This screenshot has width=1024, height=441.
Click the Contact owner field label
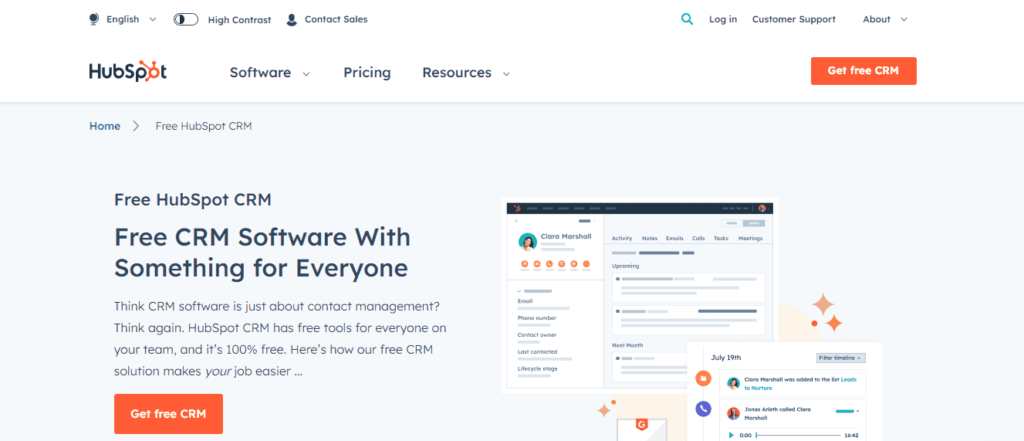pyautogui.click(x=537, y=335)
